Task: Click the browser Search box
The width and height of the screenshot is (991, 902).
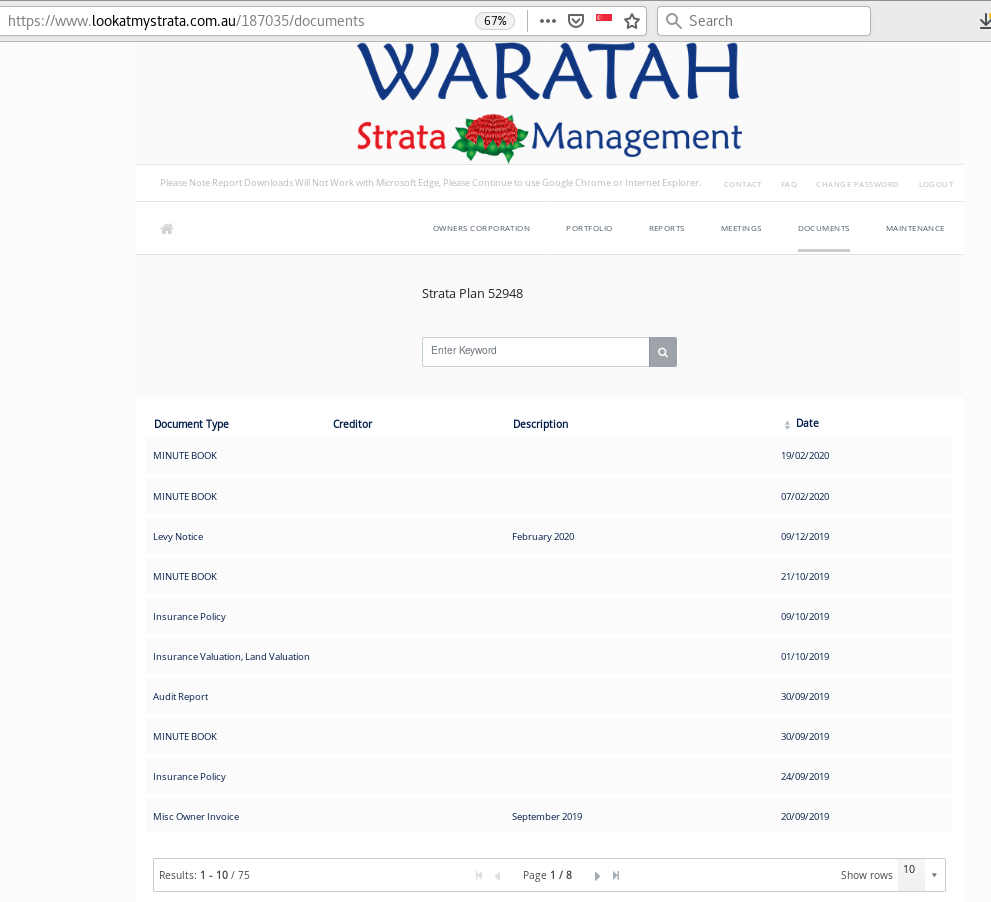Action: (x=764, y=21)
